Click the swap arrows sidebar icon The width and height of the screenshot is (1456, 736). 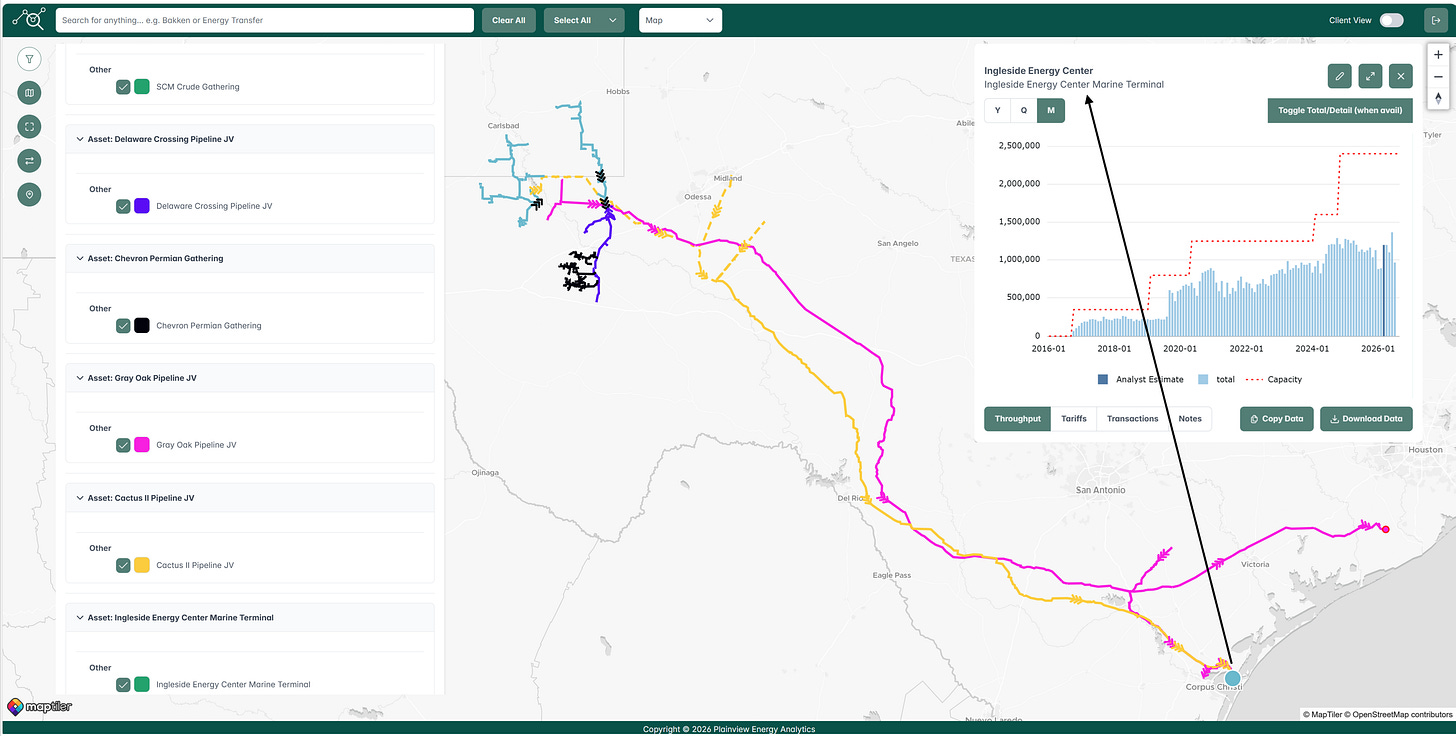(x=30, y=160)
